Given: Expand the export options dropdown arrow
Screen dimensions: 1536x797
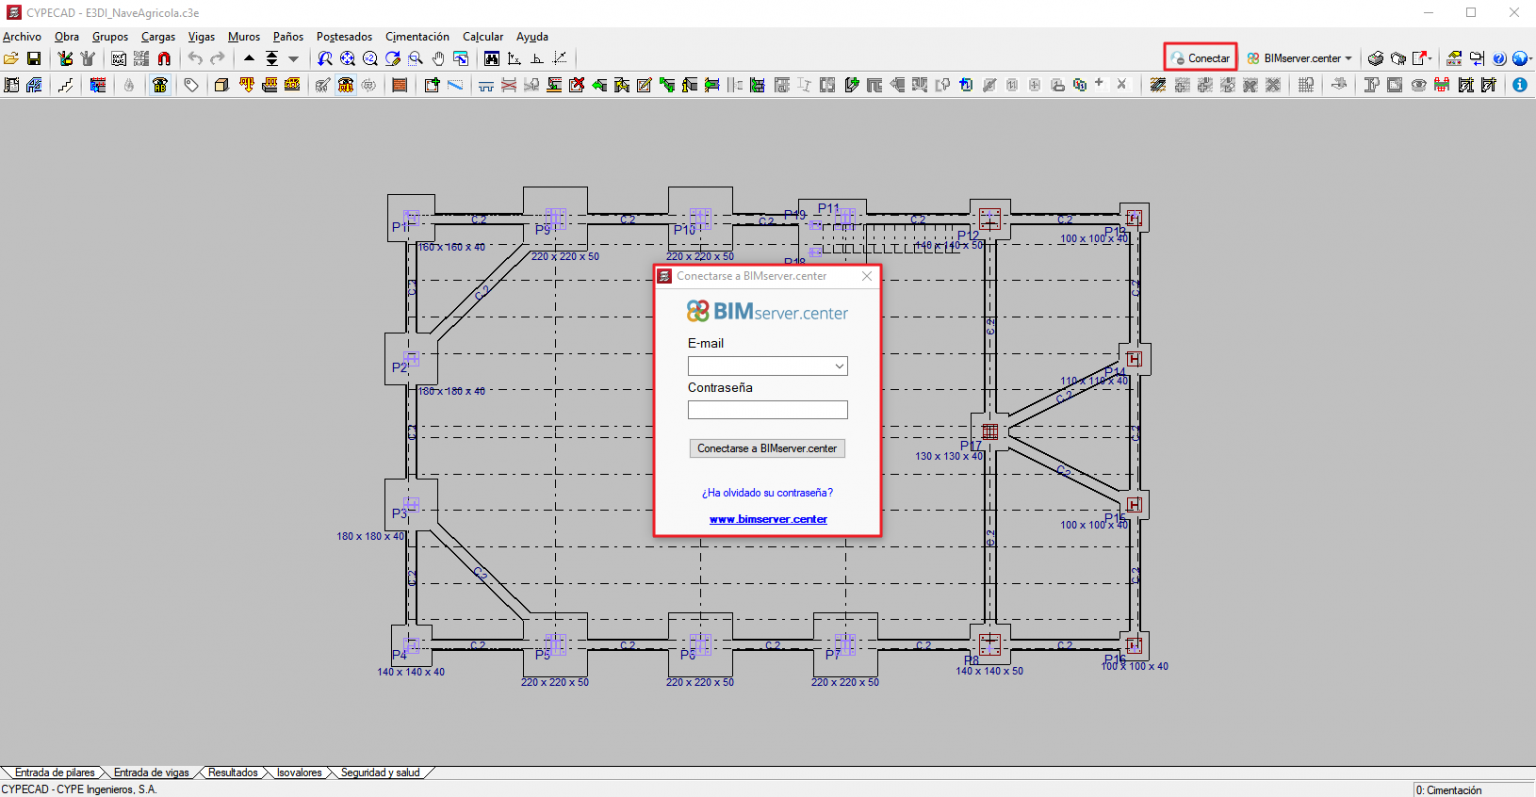Looking at the screenshot, I should pyautogui.click(x=1432, y=58).
